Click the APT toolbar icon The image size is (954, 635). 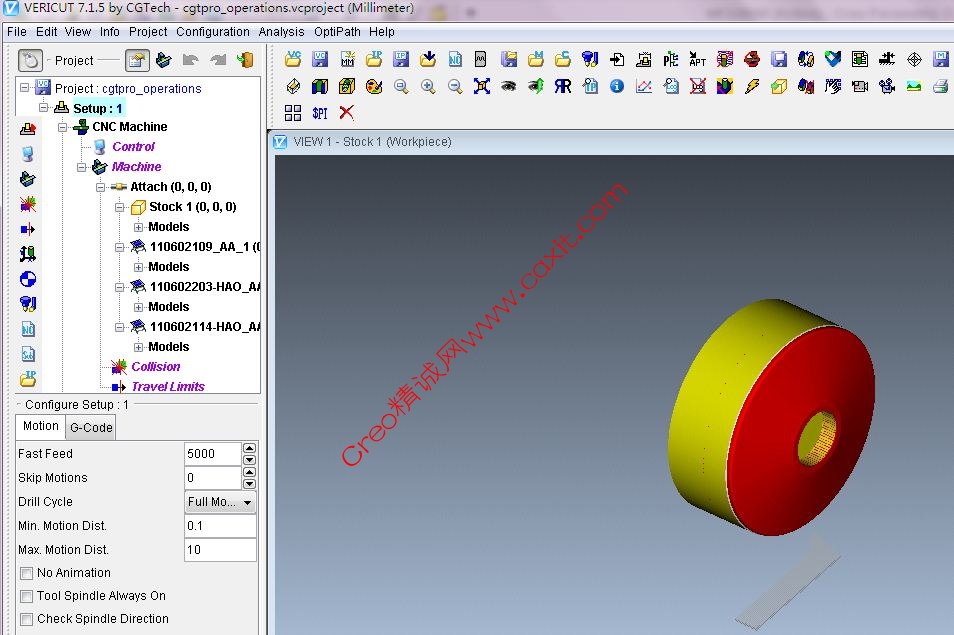pos(698,60)
